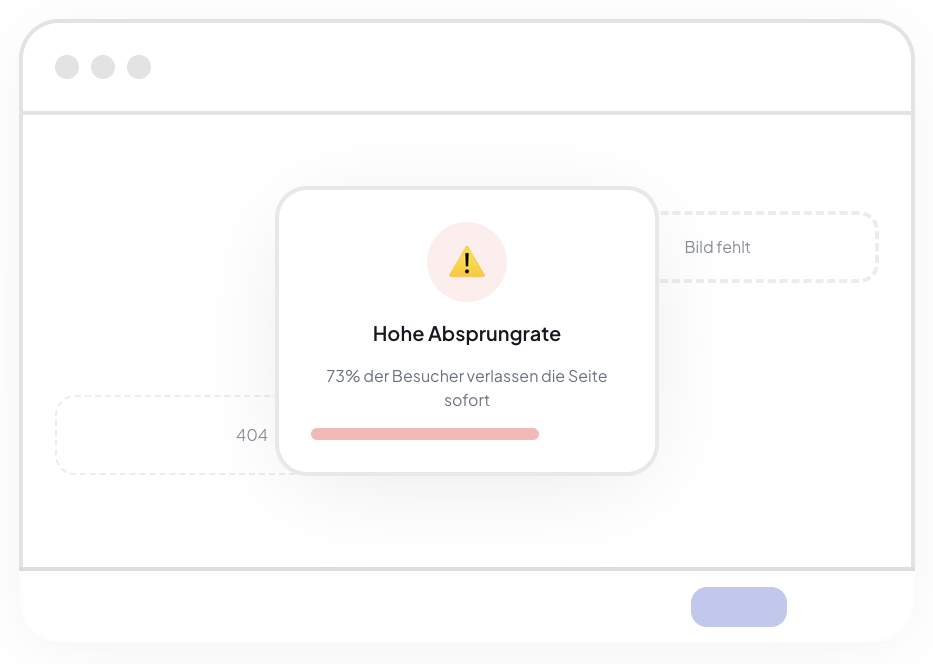933x664 pixels.
Task: Click the right end of the red bar
Action: click(x=533, y=434)
